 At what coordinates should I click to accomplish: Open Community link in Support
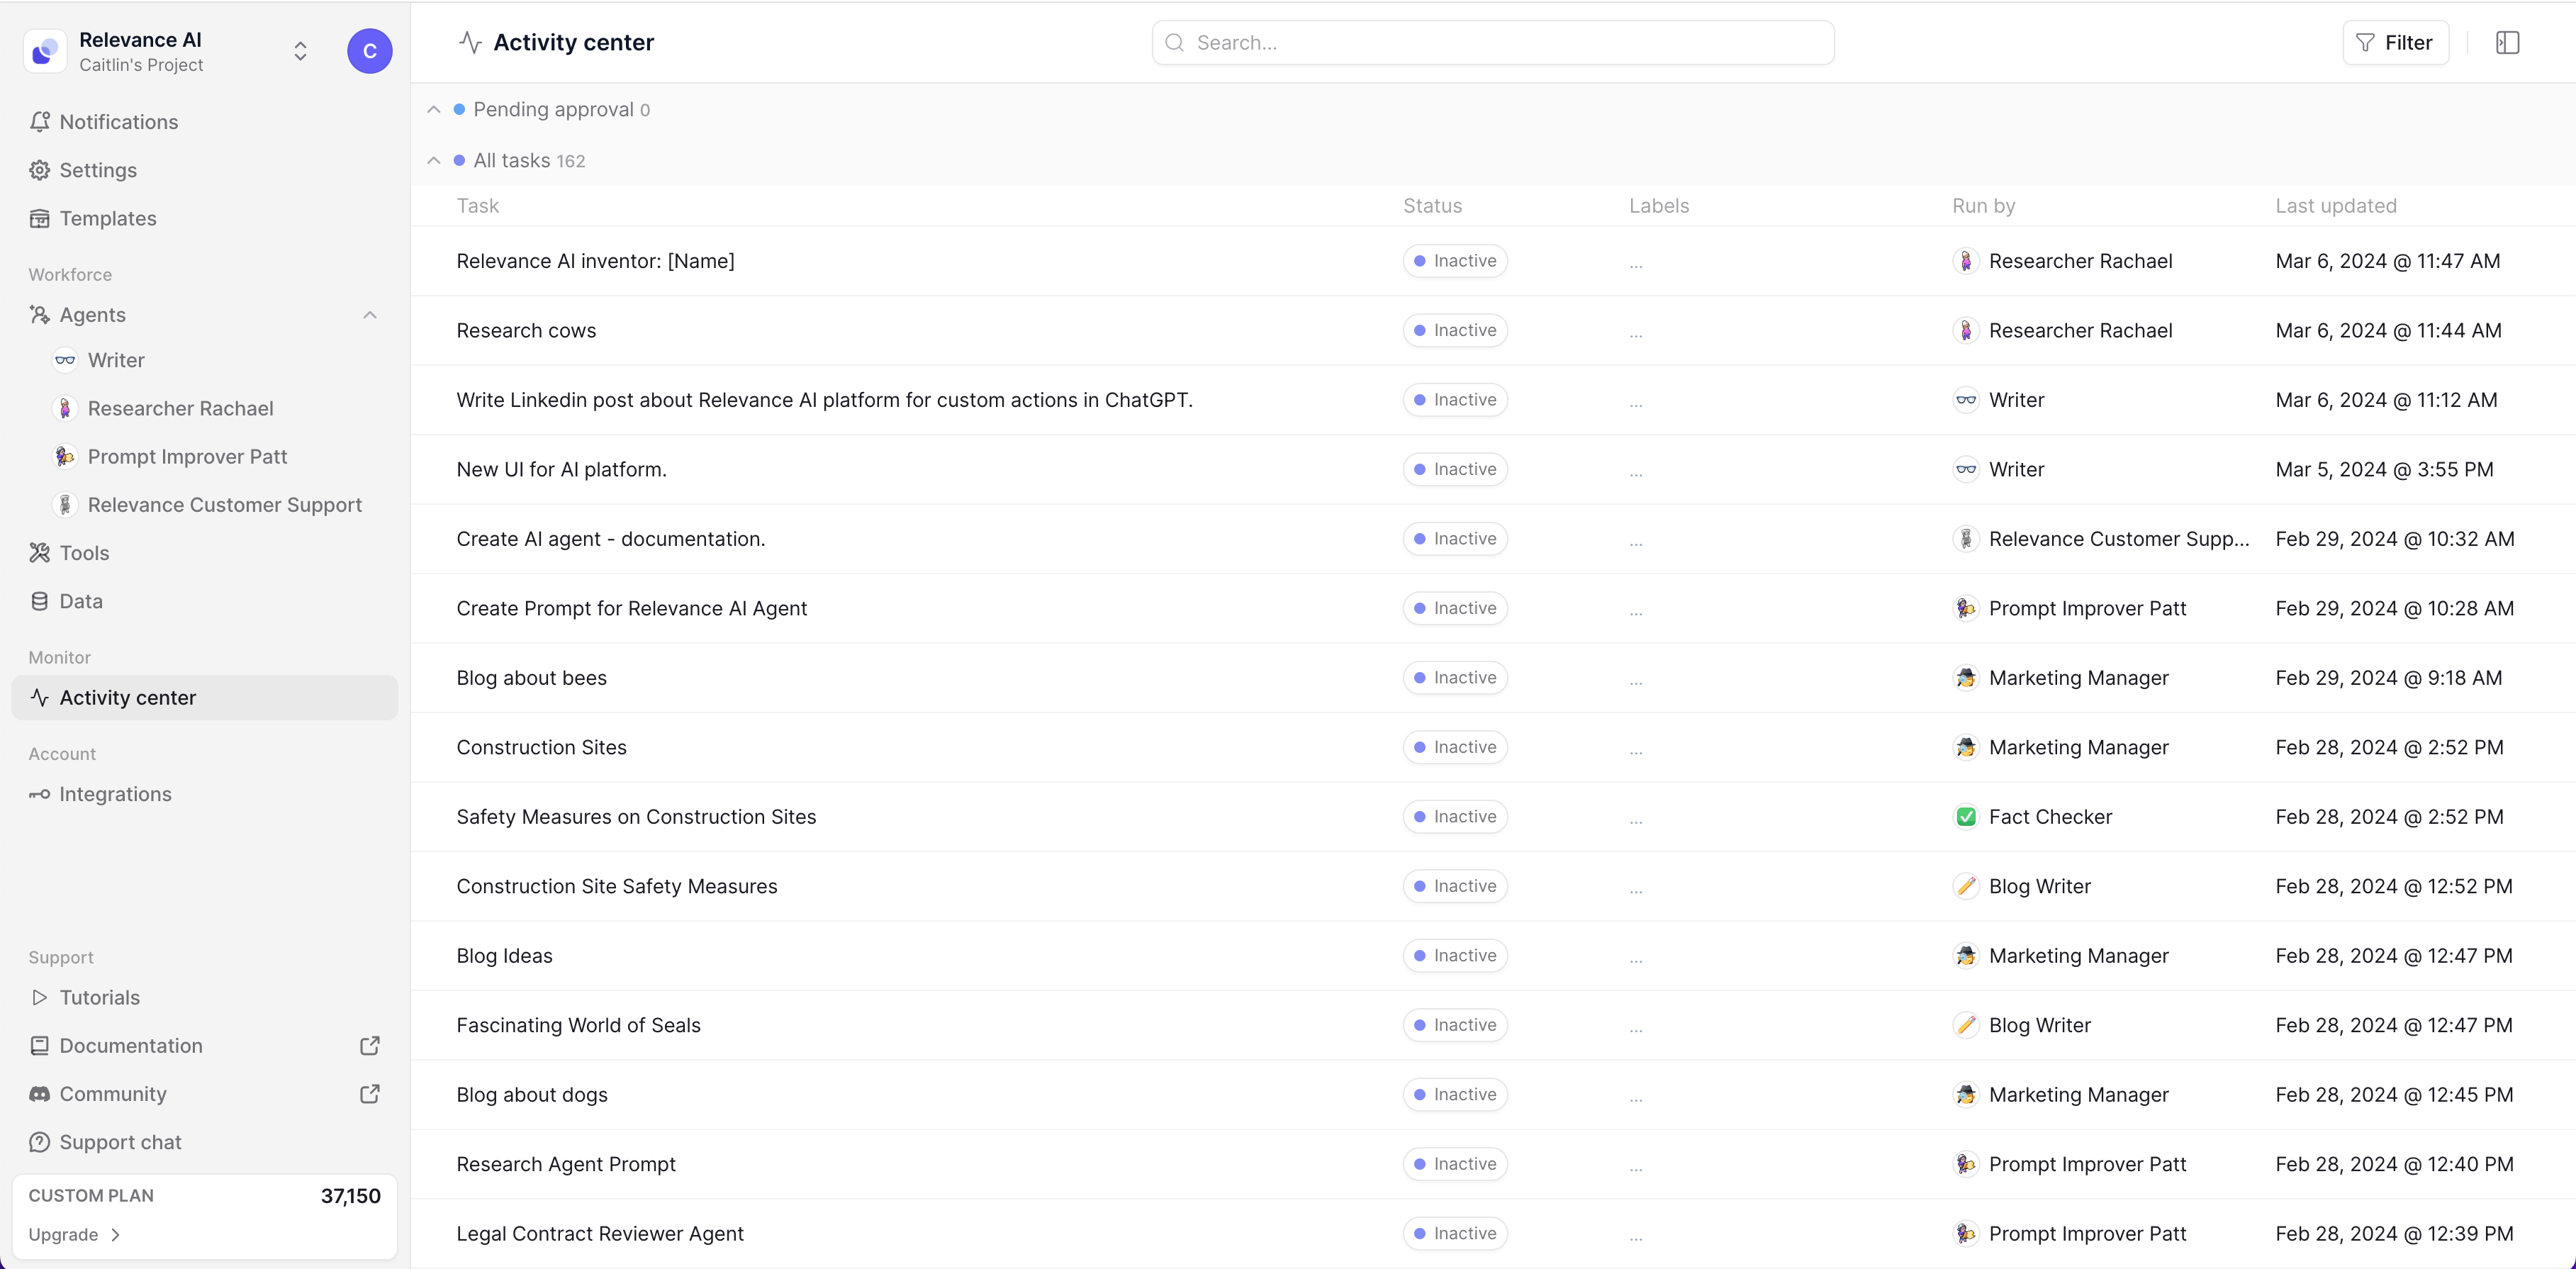[x=113, y=1093]
